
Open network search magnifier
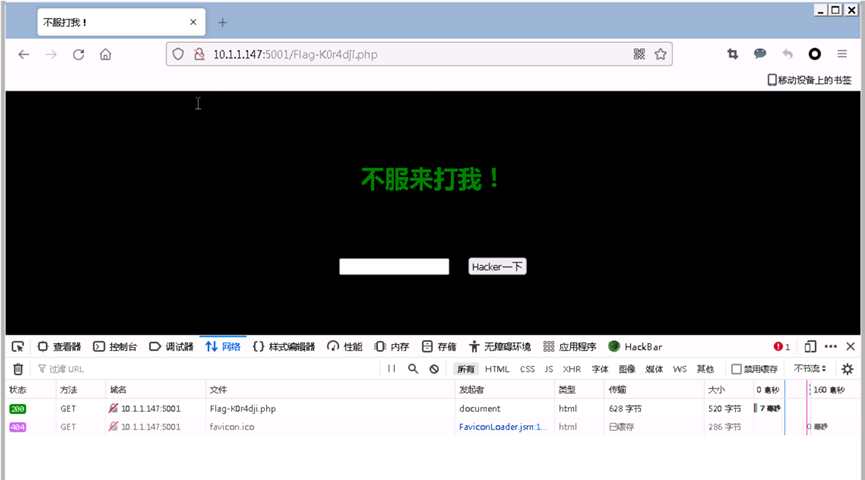(413, 369)
